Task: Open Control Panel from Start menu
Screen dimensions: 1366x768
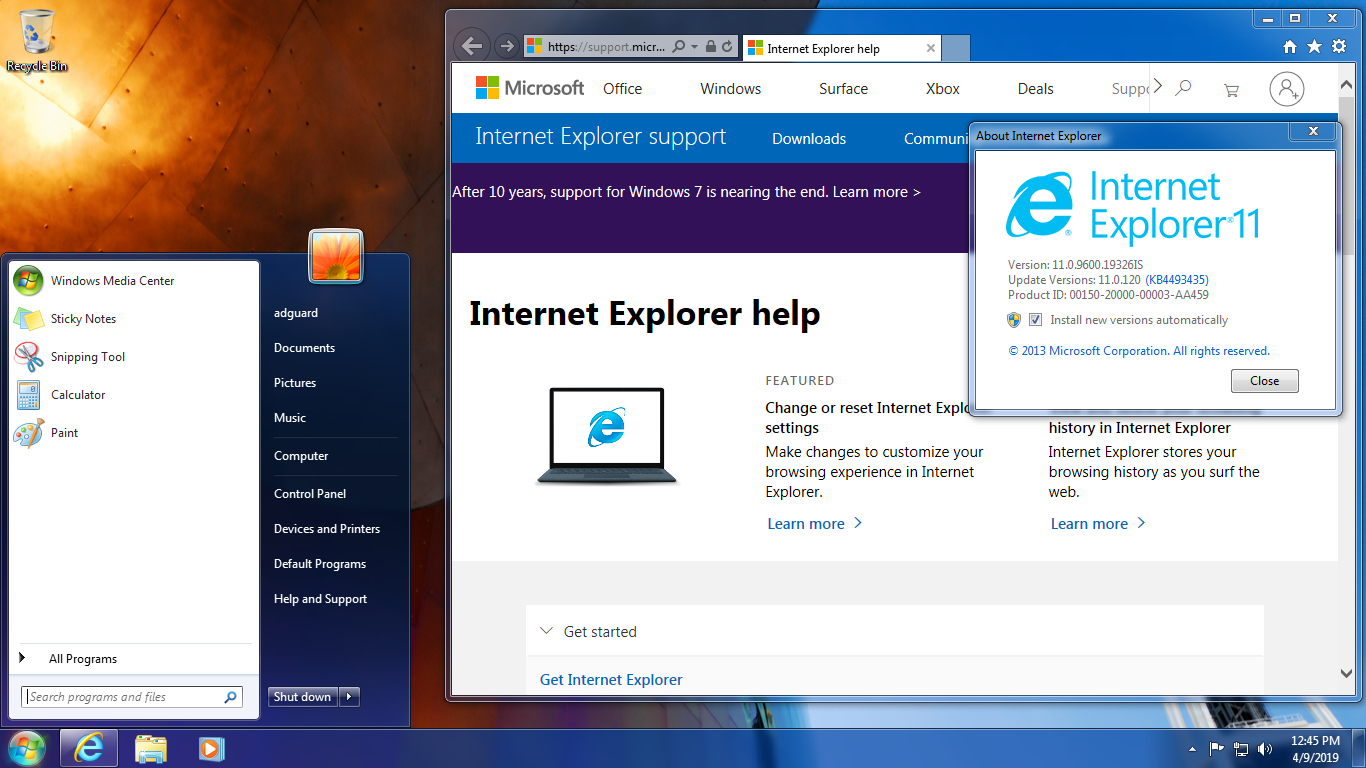Action: (310, 494)
